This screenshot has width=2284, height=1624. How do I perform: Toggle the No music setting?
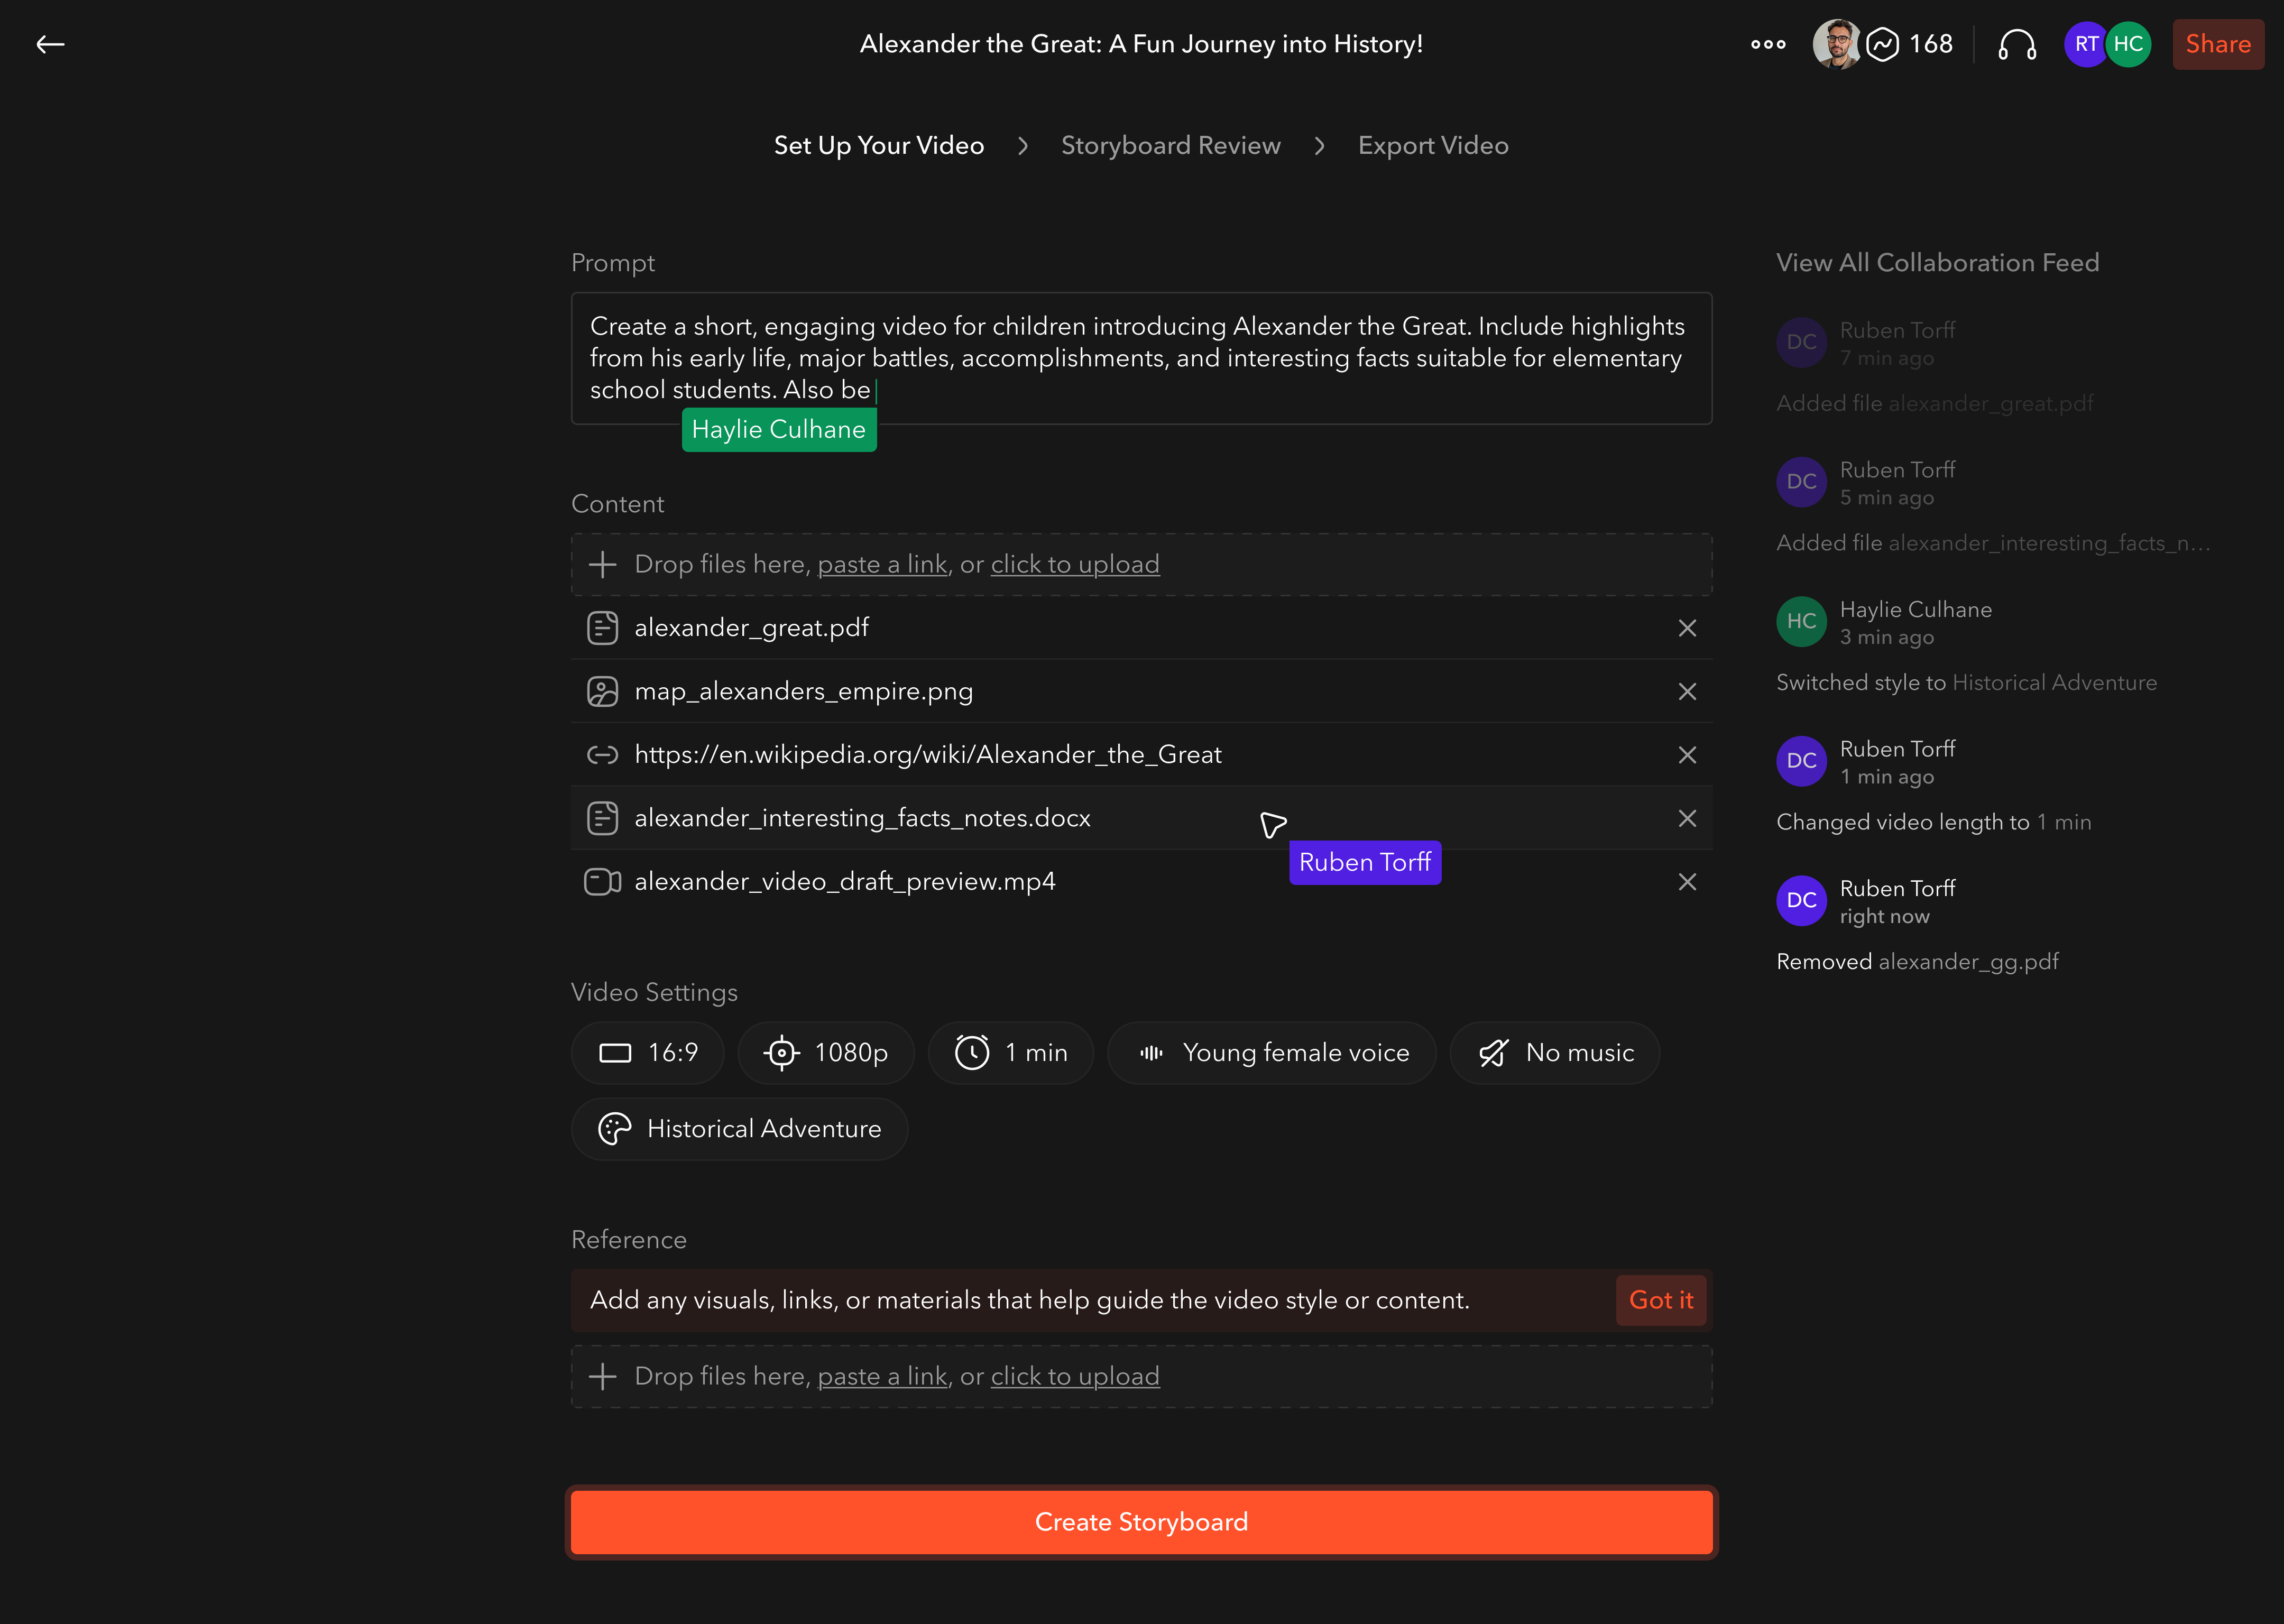1554,1052
